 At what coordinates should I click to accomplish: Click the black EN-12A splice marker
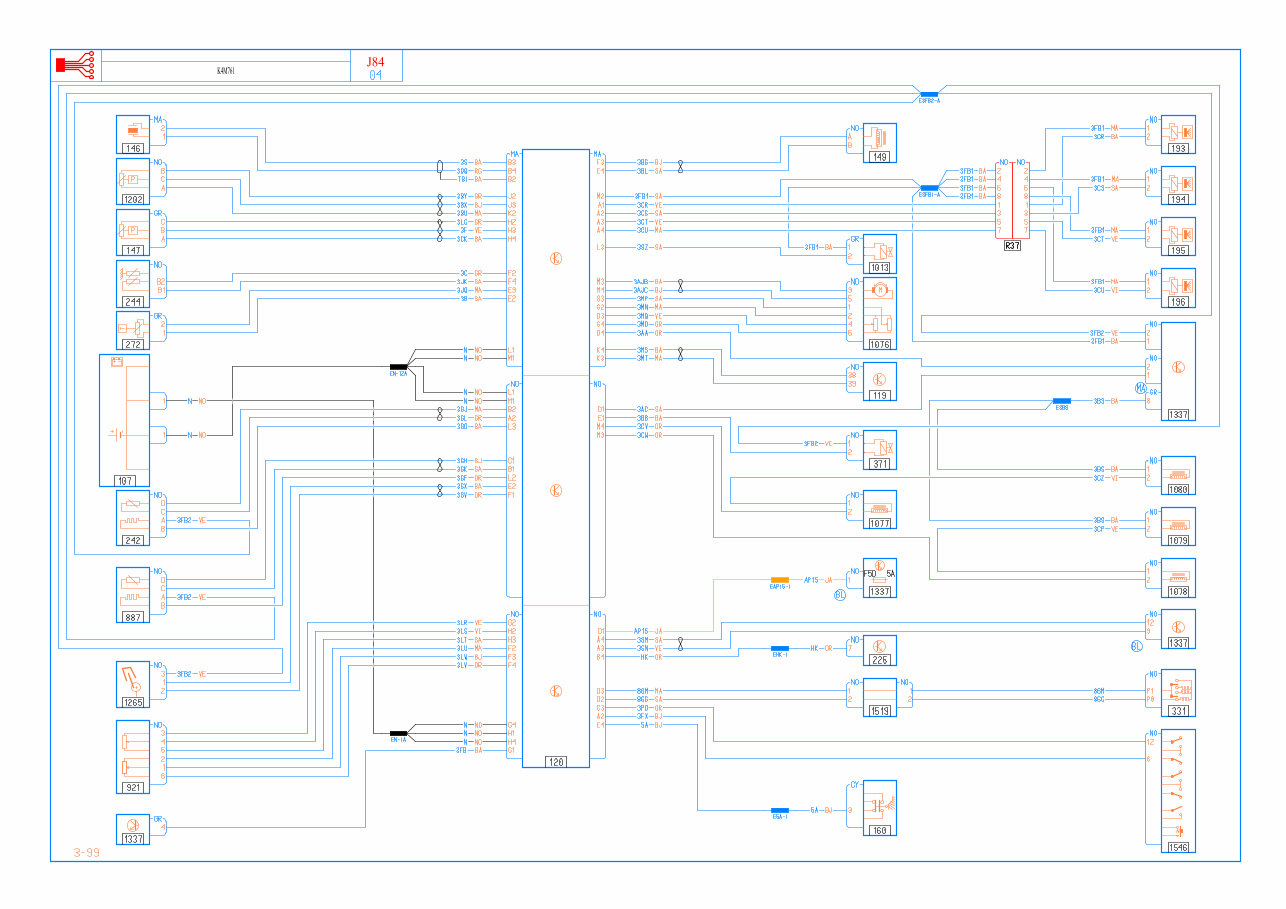[398, 367]
